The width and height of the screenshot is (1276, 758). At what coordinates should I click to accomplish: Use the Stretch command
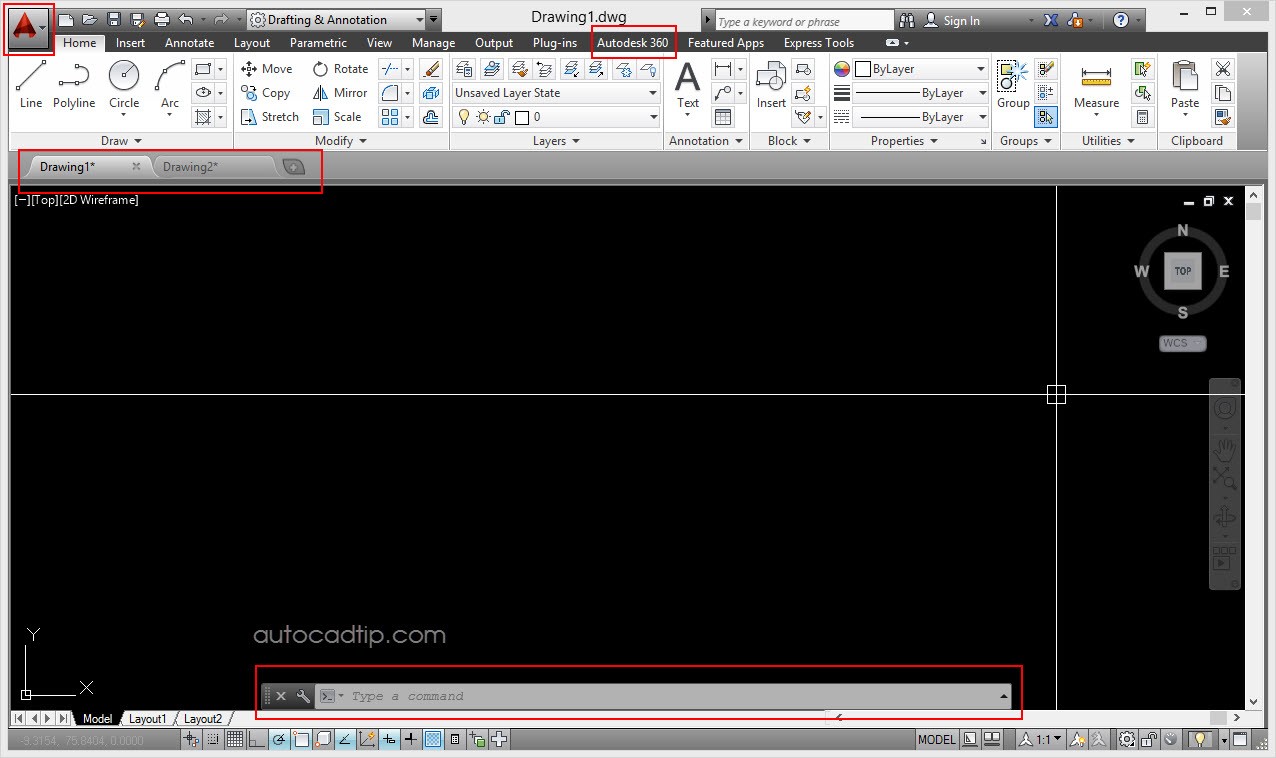pyautogui.click(x=270, y=117)
